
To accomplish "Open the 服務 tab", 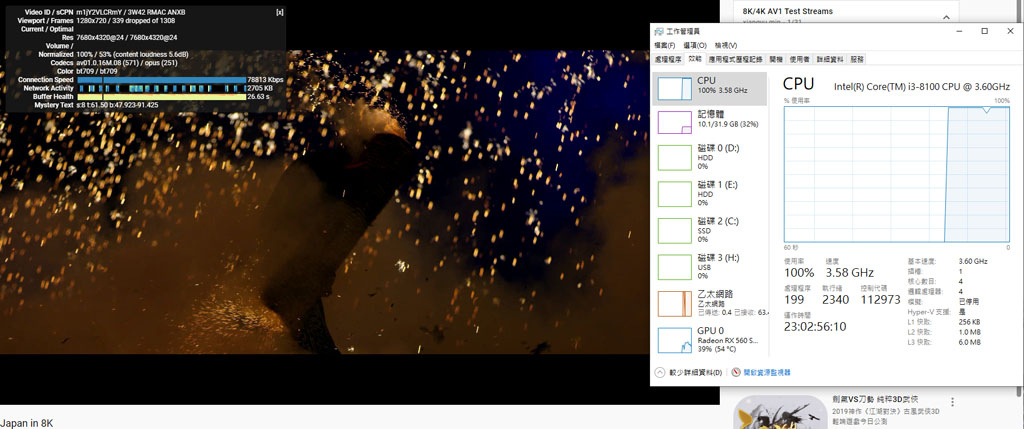I will click(857, 59).
